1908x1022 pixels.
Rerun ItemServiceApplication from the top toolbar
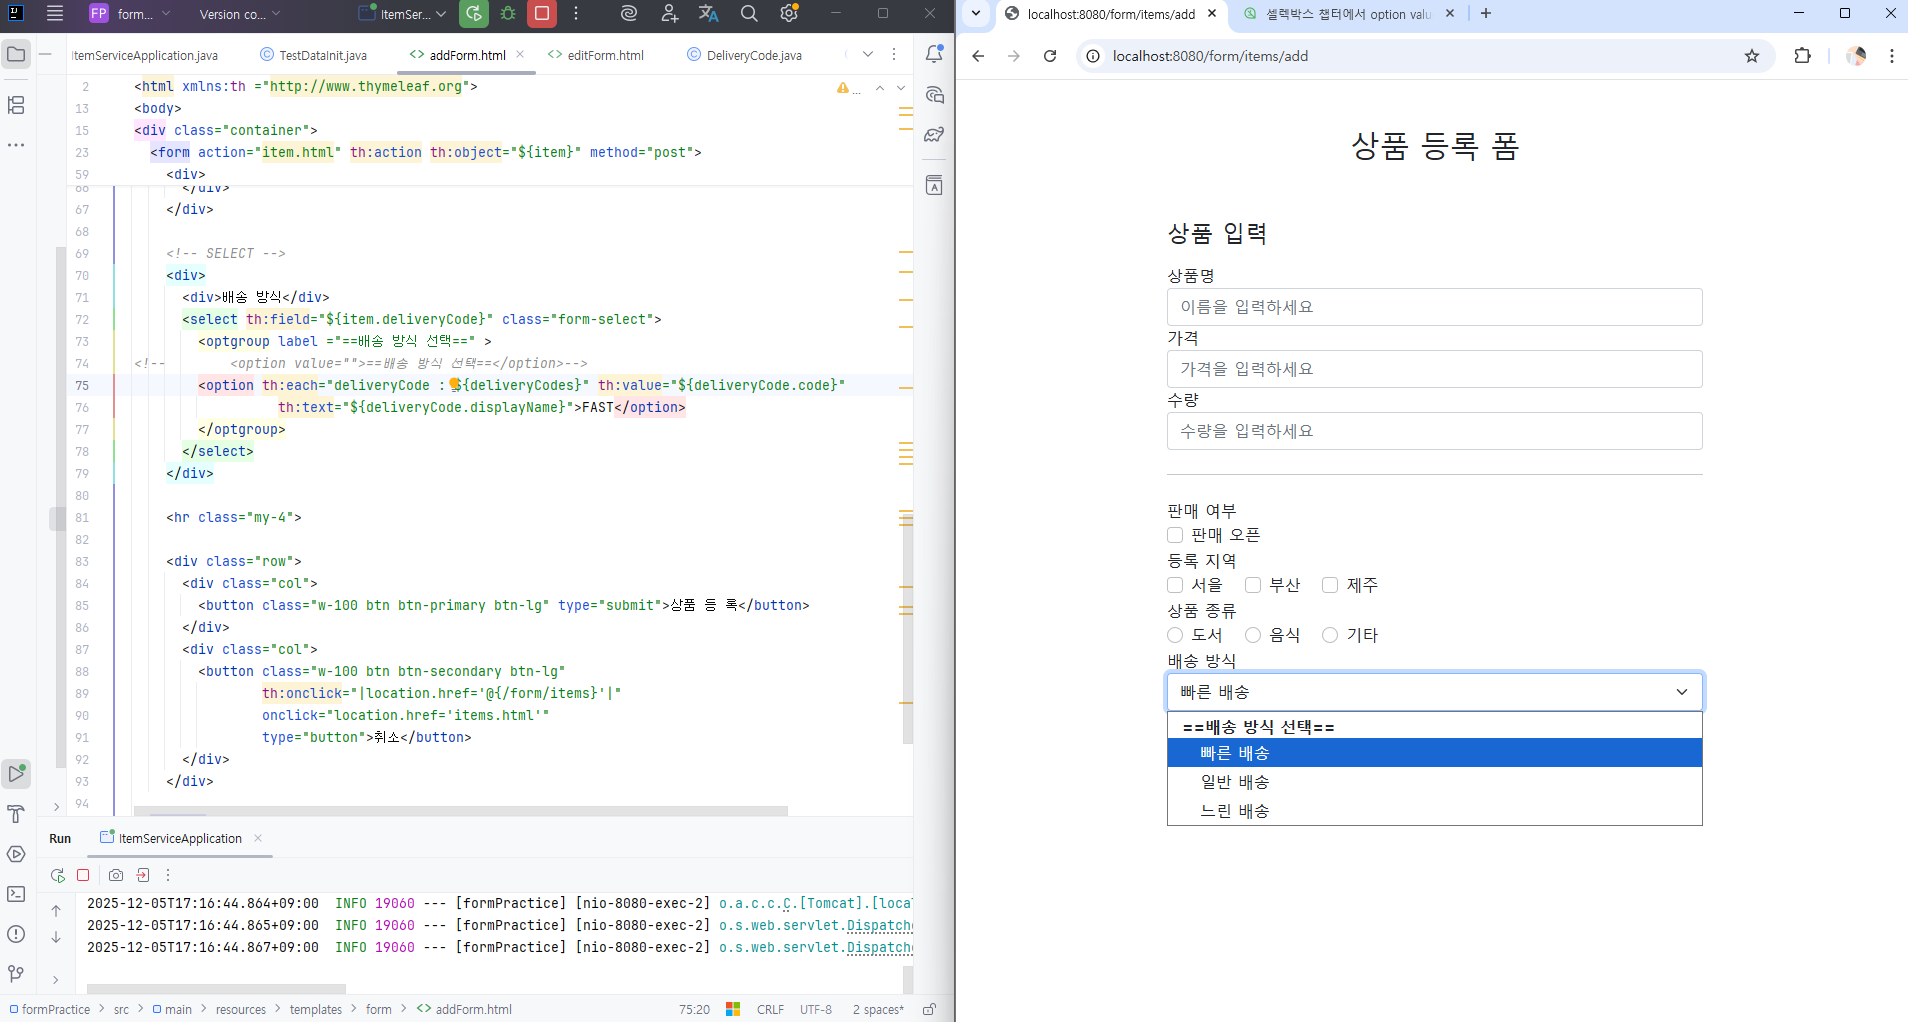point(474,14)
